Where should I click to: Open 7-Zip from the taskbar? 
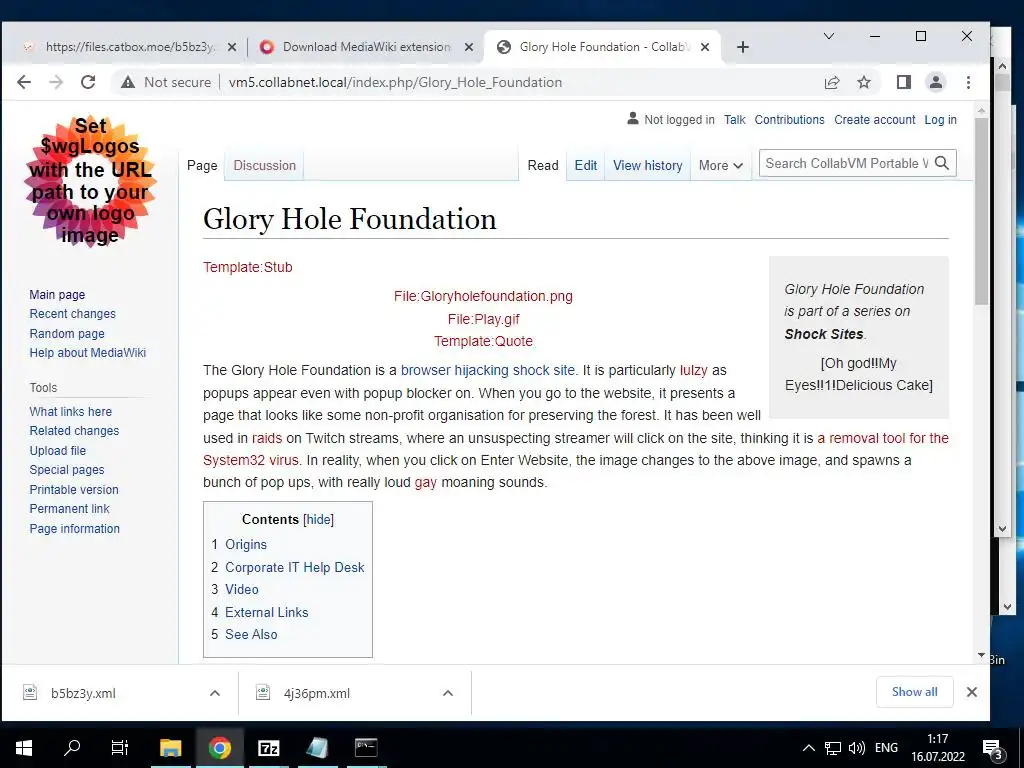point(268,748)
